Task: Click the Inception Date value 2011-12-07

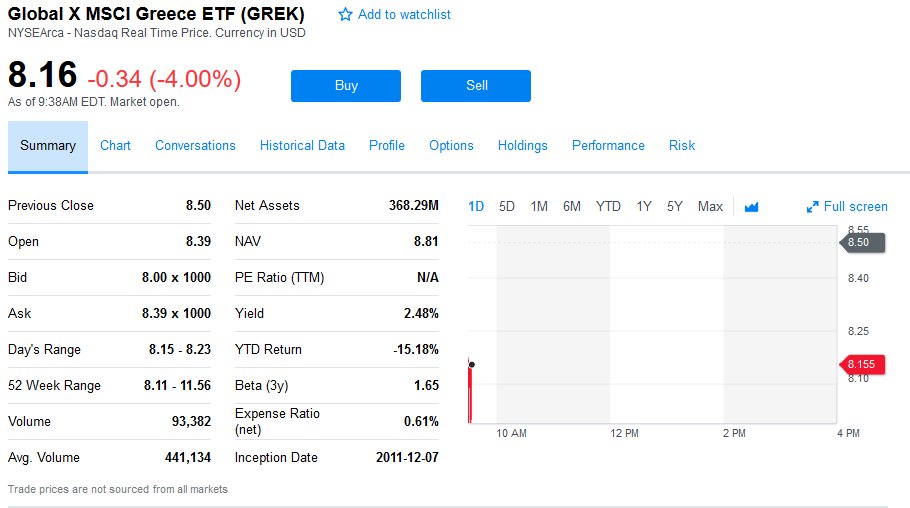Action: click(x=407, y=457)
